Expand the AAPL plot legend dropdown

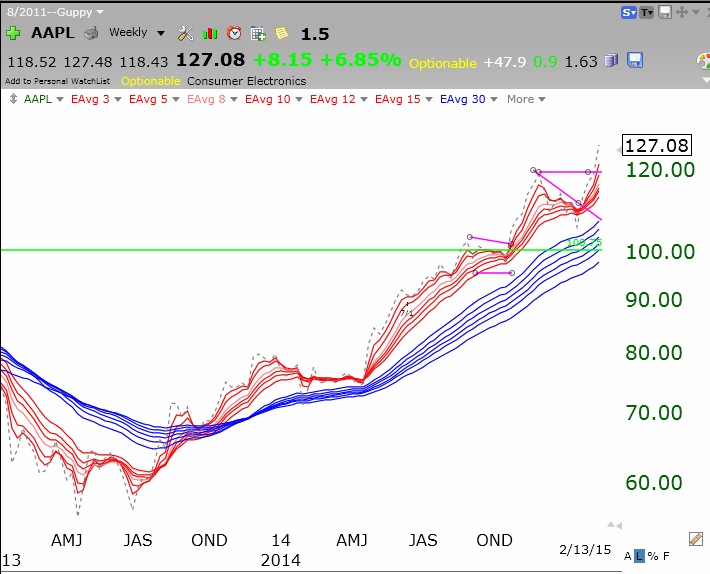(x=60, y=99)
